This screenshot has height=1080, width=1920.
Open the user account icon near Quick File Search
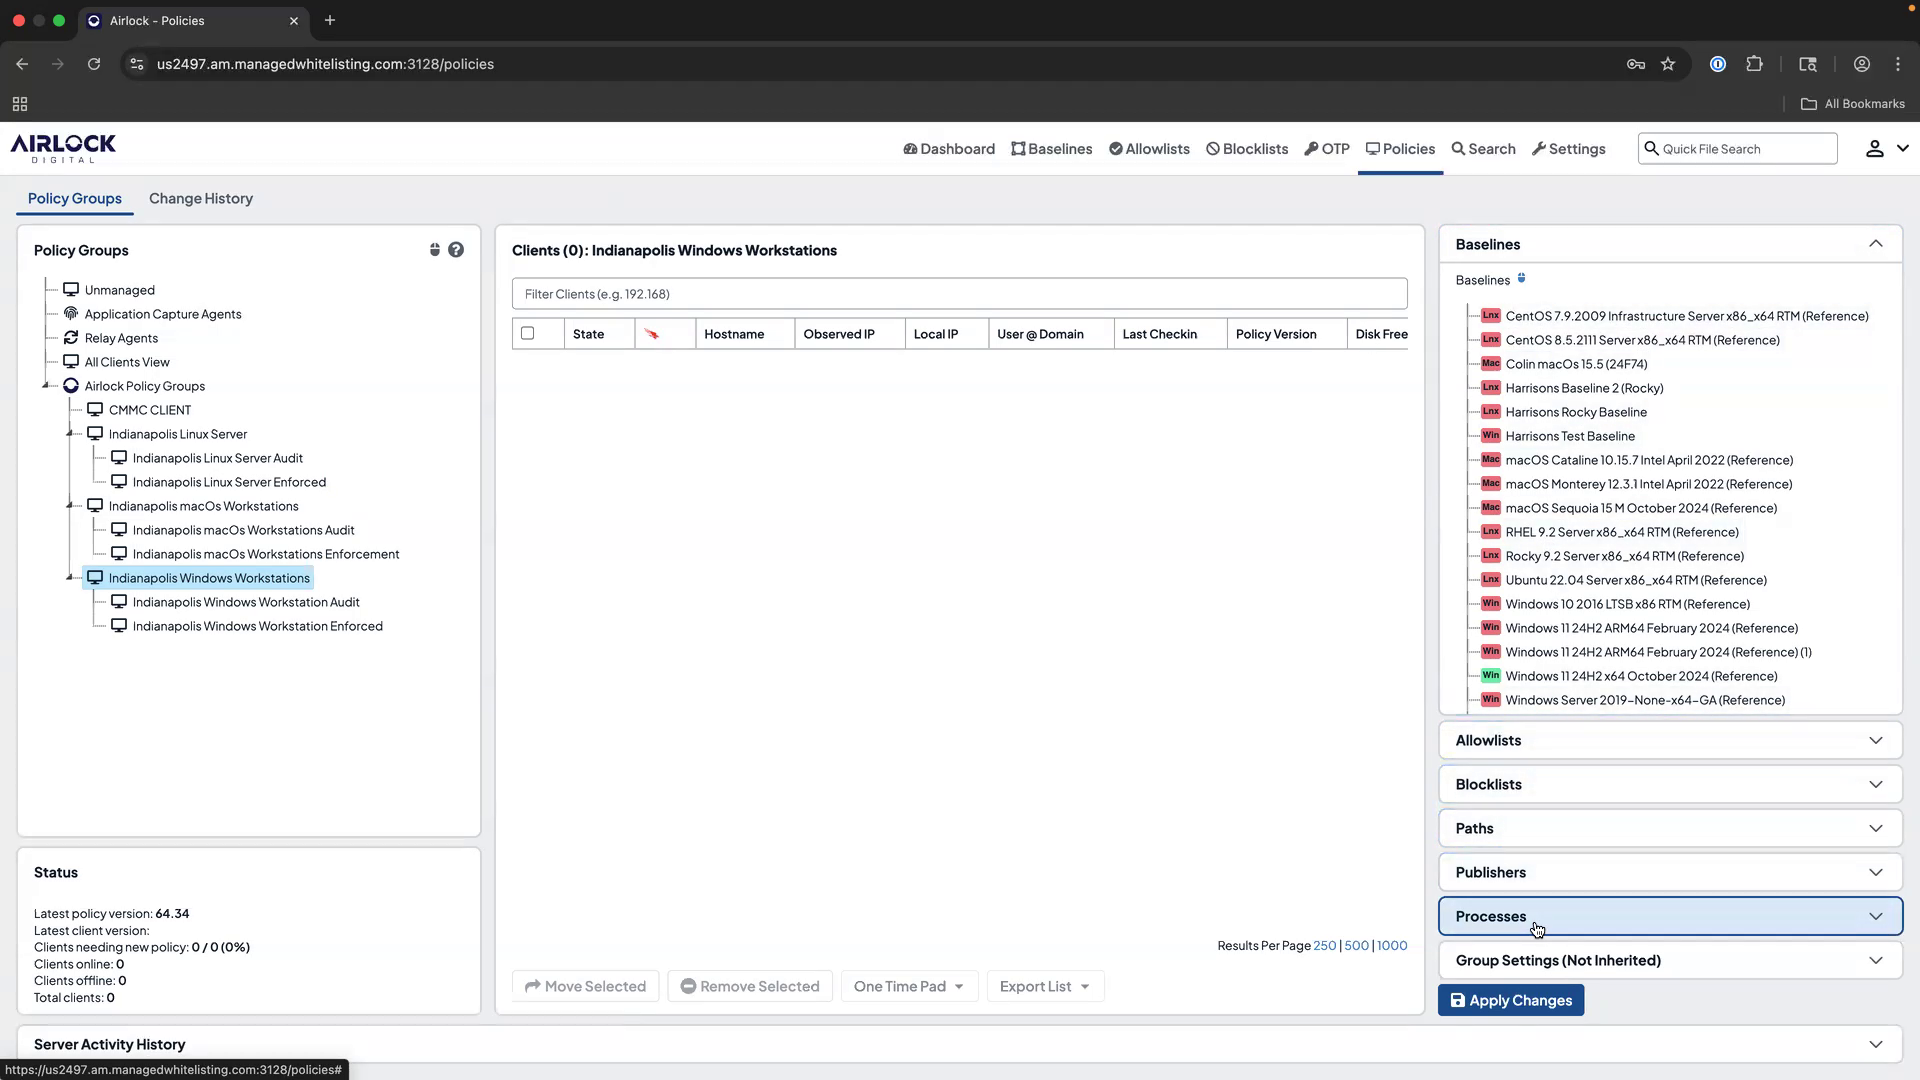[1874, 148]
